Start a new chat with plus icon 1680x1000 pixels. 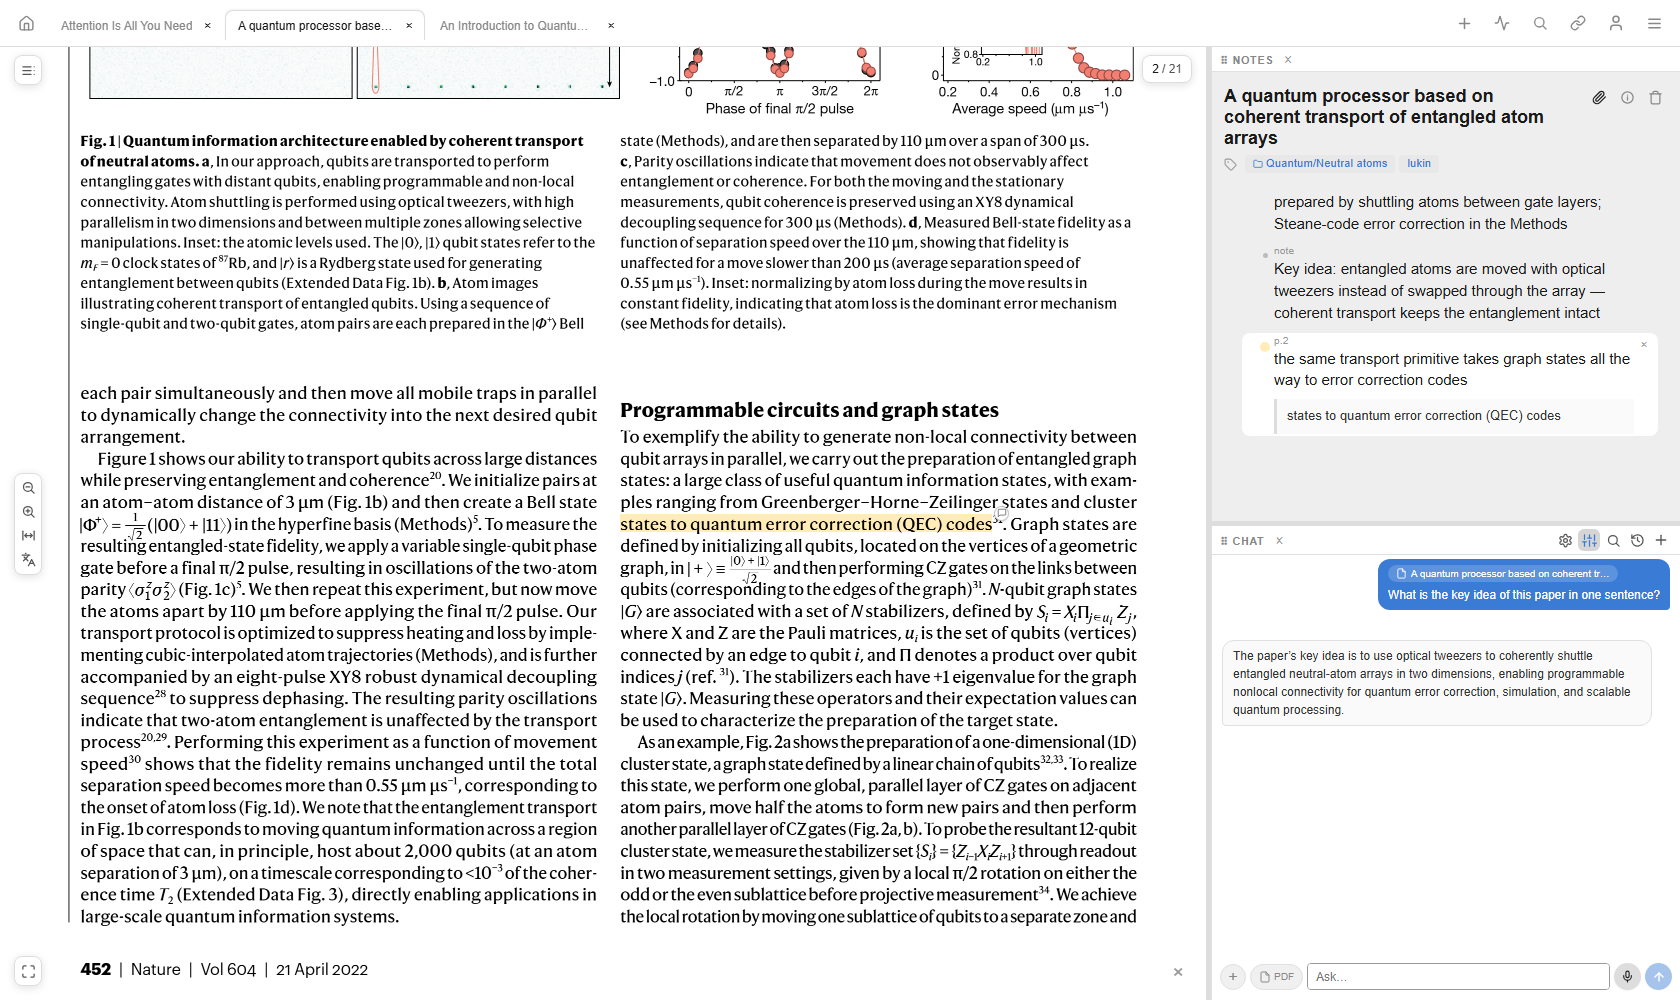(x=1661, y=541)
